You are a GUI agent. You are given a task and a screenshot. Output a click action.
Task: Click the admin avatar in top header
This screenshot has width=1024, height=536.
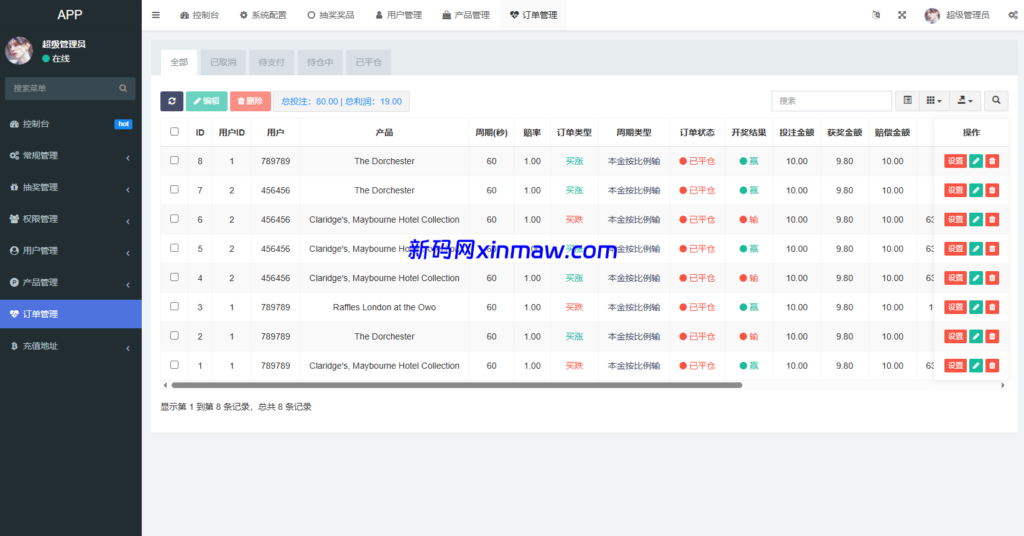click(932, 15)
